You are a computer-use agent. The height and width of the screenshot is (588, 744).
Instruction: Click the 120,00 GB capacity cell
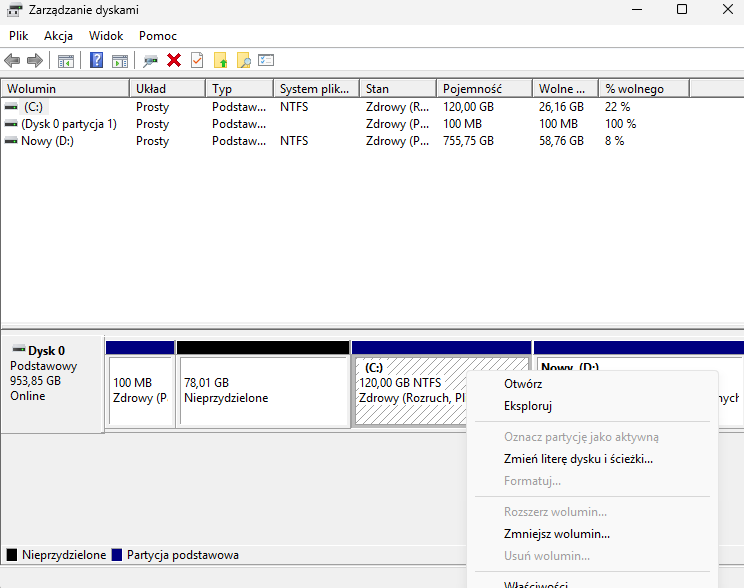(468, 107)
